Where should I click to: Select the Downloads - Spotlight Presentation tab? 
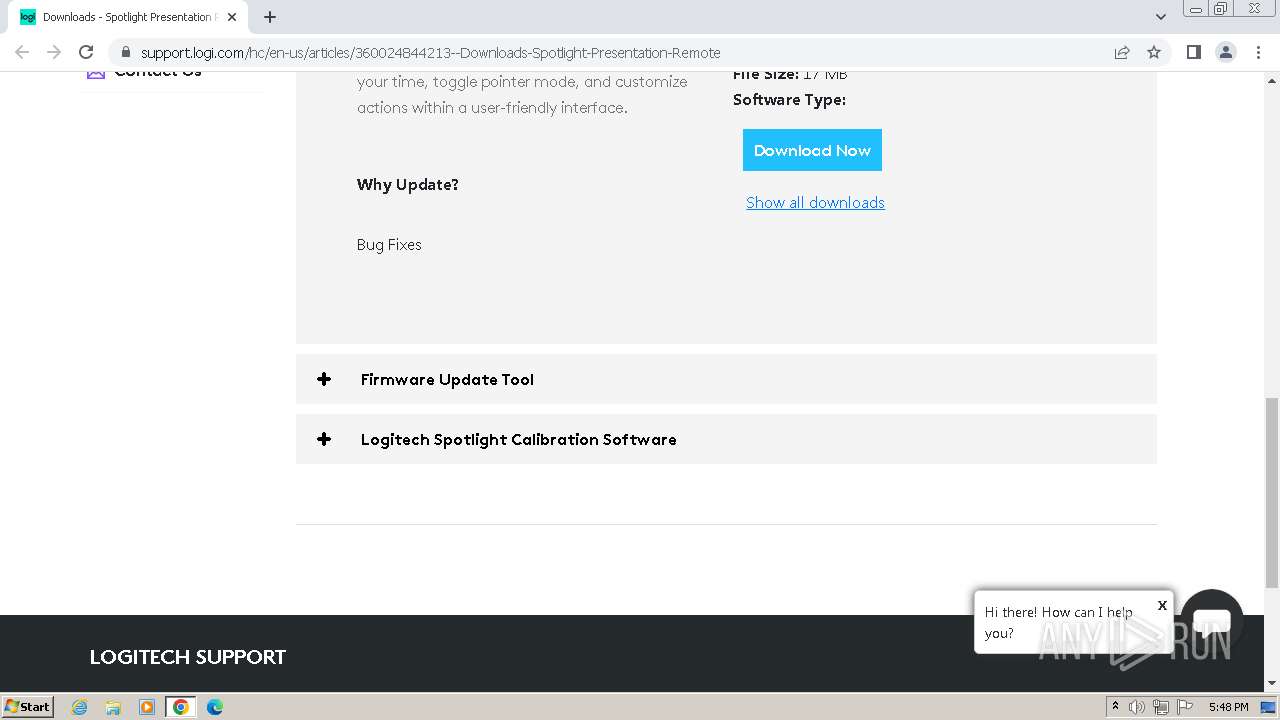[128, 17]
